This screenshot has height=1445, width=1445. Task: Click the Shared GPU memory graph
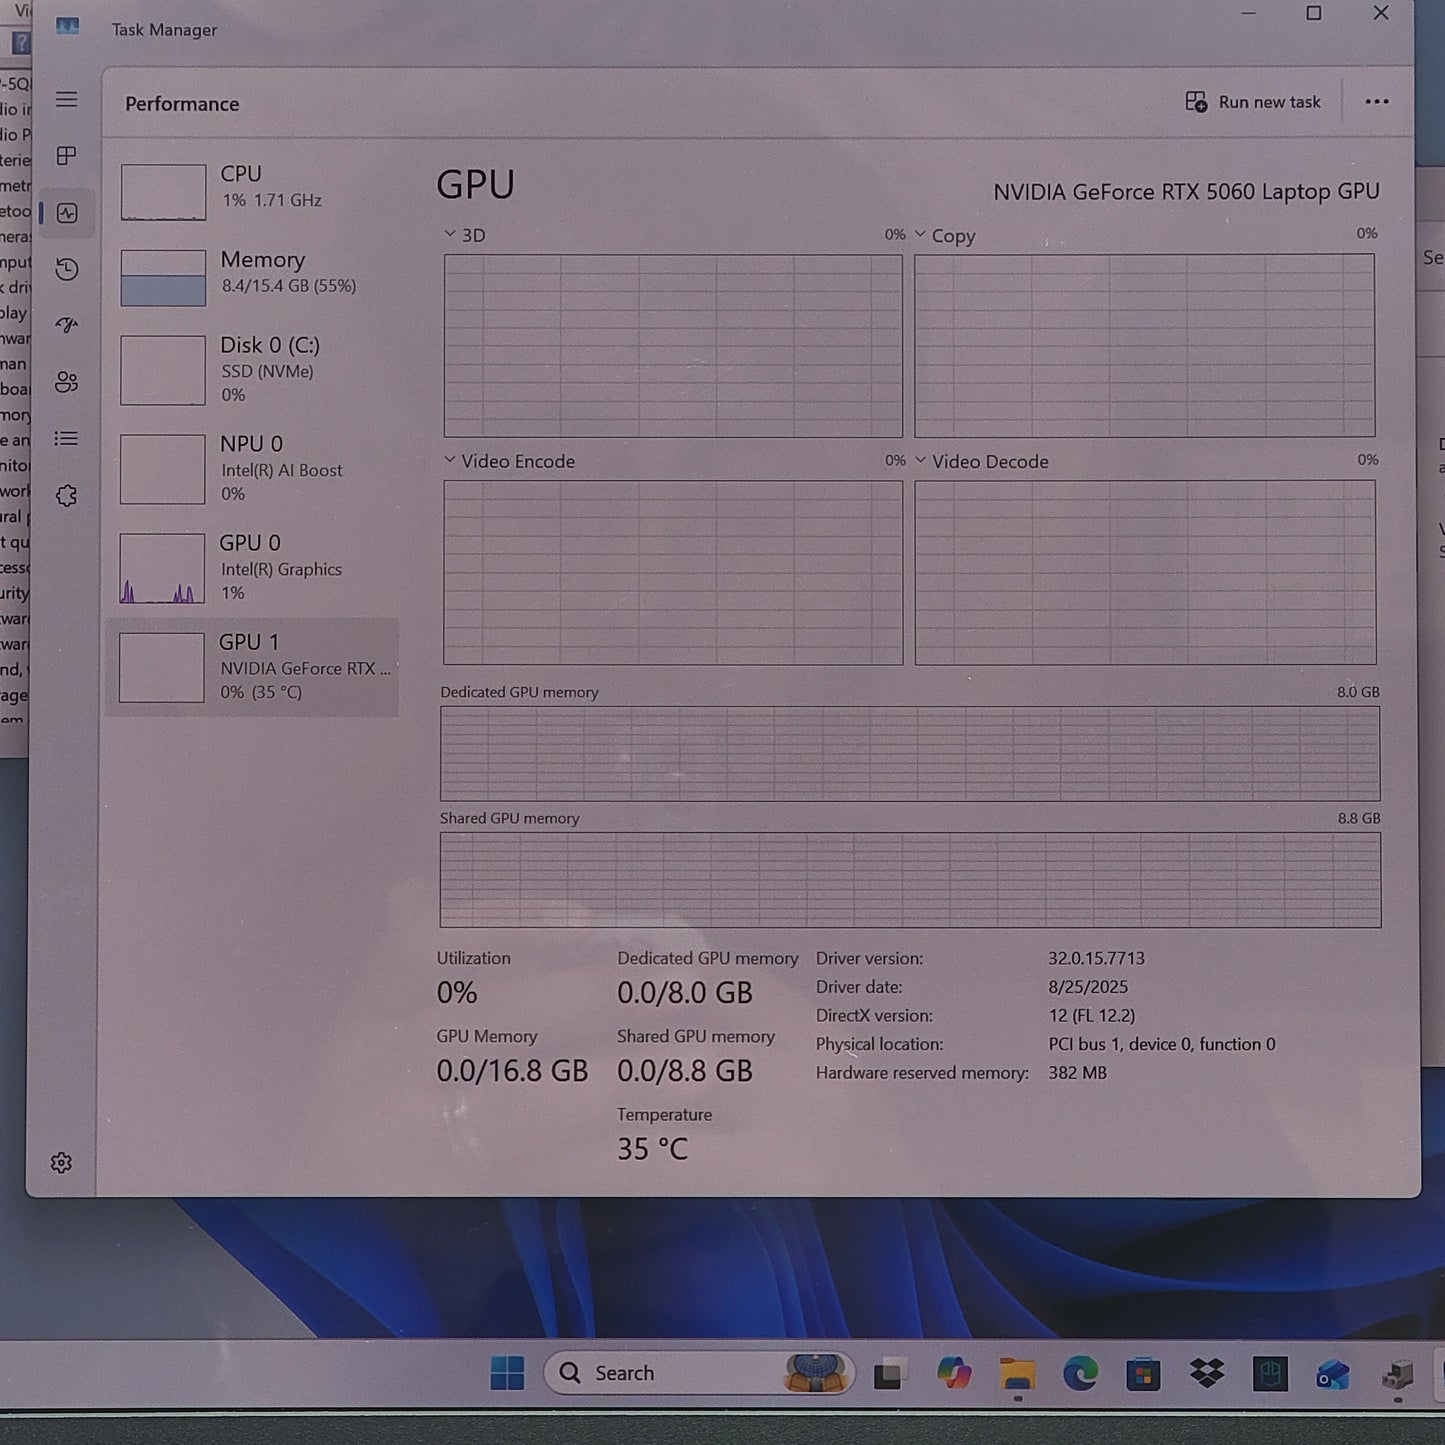click(910, 880)
